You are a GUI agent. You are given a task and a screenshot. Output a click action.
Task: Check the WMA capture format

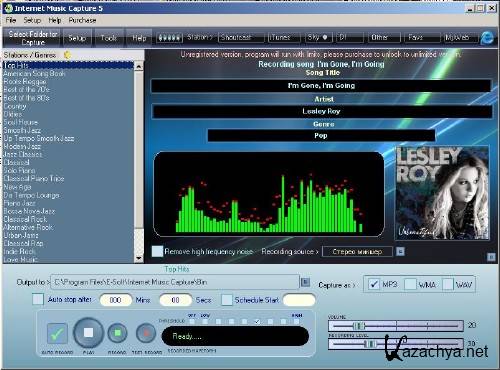410,284
